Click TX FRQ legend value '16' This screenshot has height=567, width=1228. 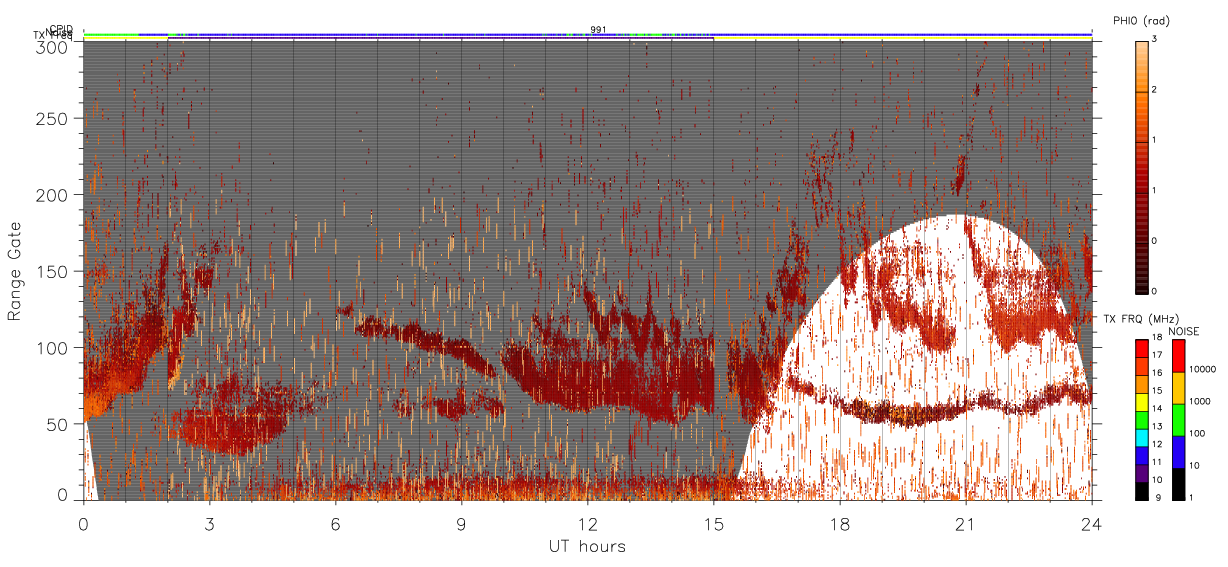[1158, 372]
